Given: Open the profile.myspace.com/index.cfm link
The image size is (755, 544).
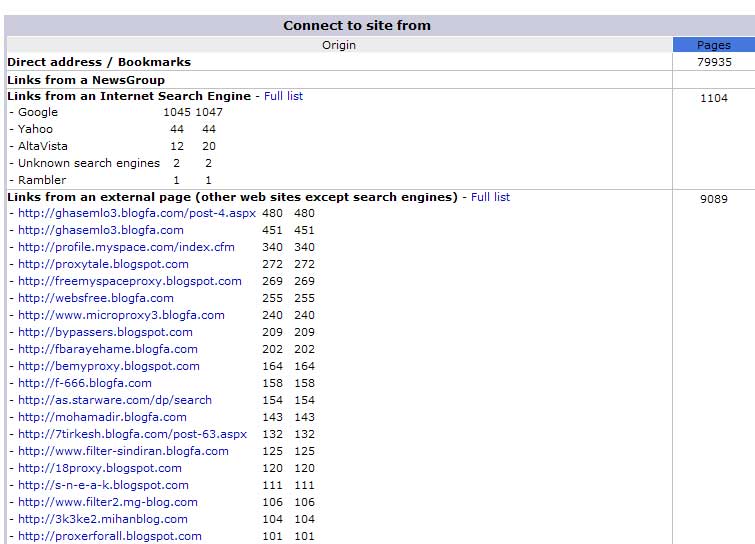Looking at the screenshot, I should [126, 247].
